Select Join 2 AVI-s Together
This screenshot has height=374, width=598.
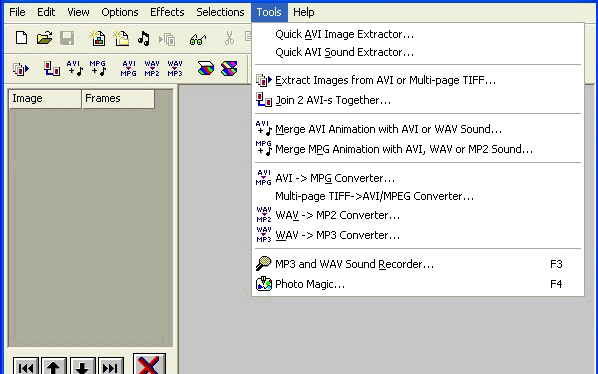(418, 100)
